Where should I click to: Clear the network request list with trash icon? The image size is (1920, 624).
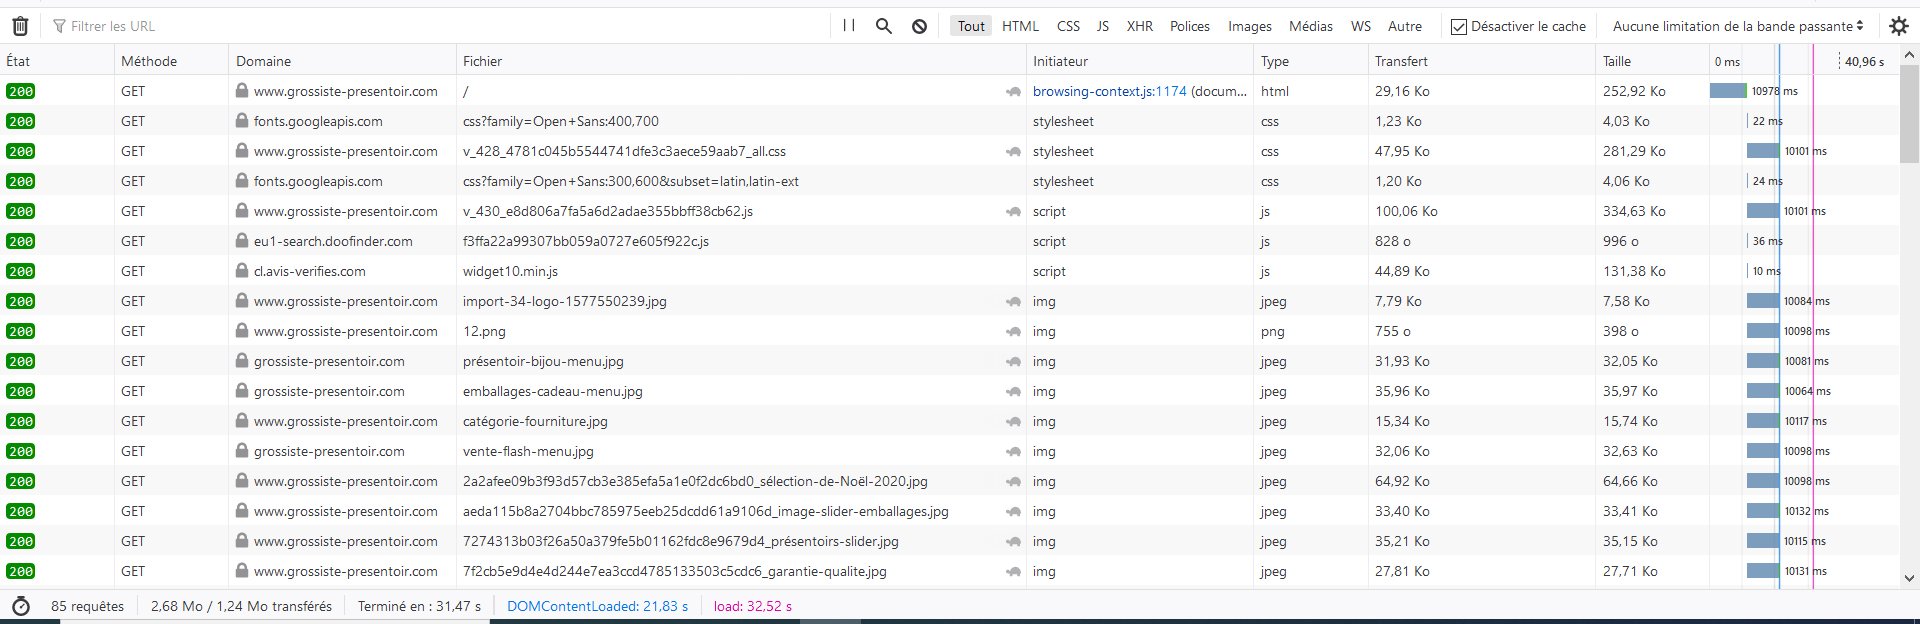click(20, 26)
